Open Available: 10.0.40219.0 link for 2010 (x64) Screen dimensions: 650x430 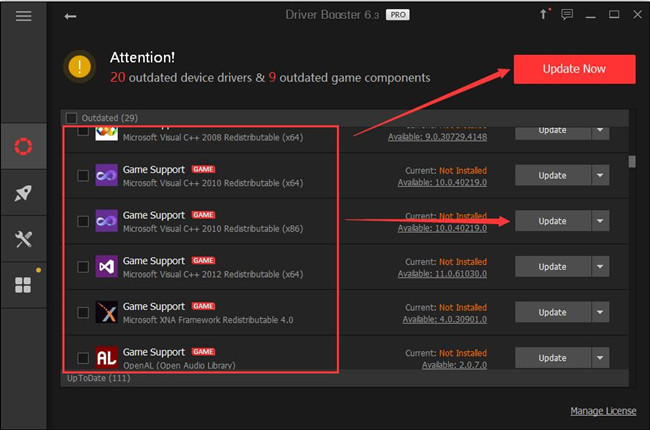point(442,182)
